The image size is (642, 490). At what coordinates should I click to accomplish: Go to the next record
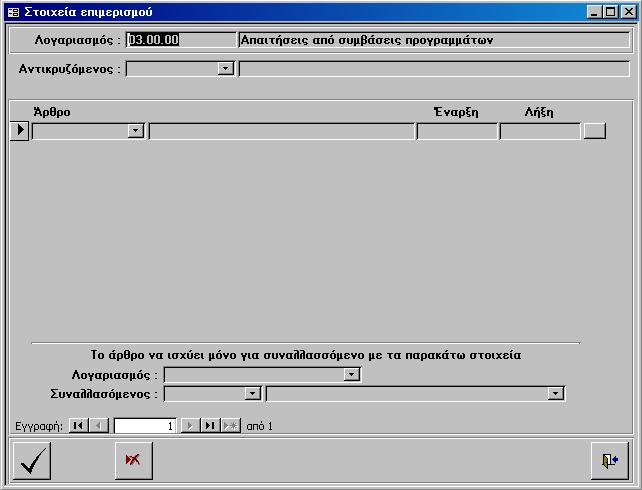pos(190,426)
